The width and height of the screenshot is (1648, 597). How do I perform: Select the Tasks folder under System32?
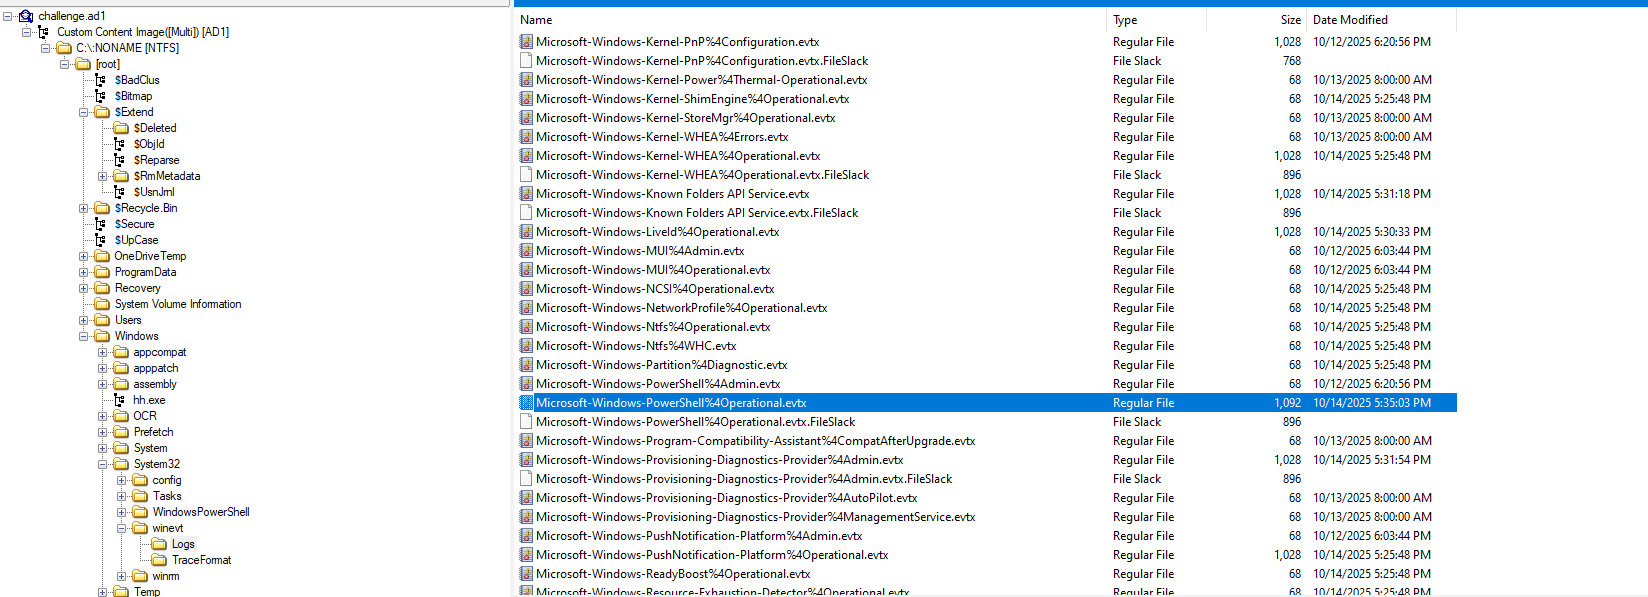coord(167,496)
